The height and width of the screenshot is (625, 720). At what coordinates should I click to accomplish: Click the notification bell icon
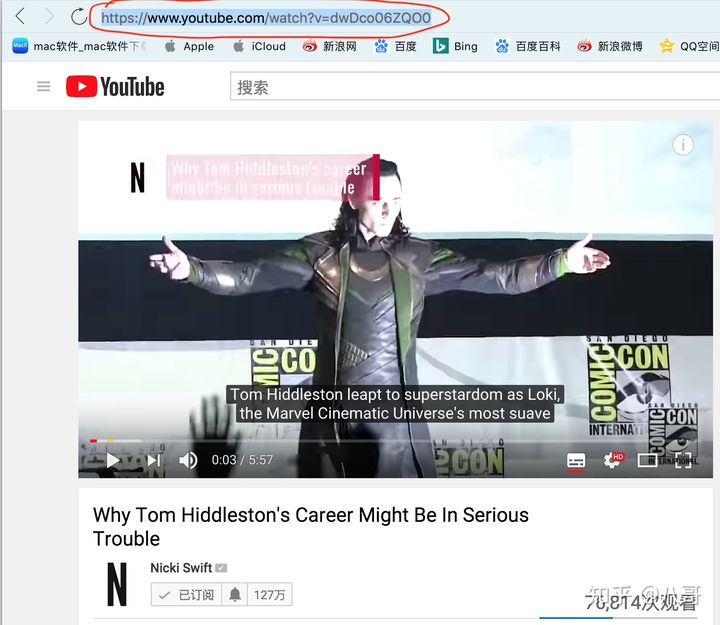[x=235, y=595]
